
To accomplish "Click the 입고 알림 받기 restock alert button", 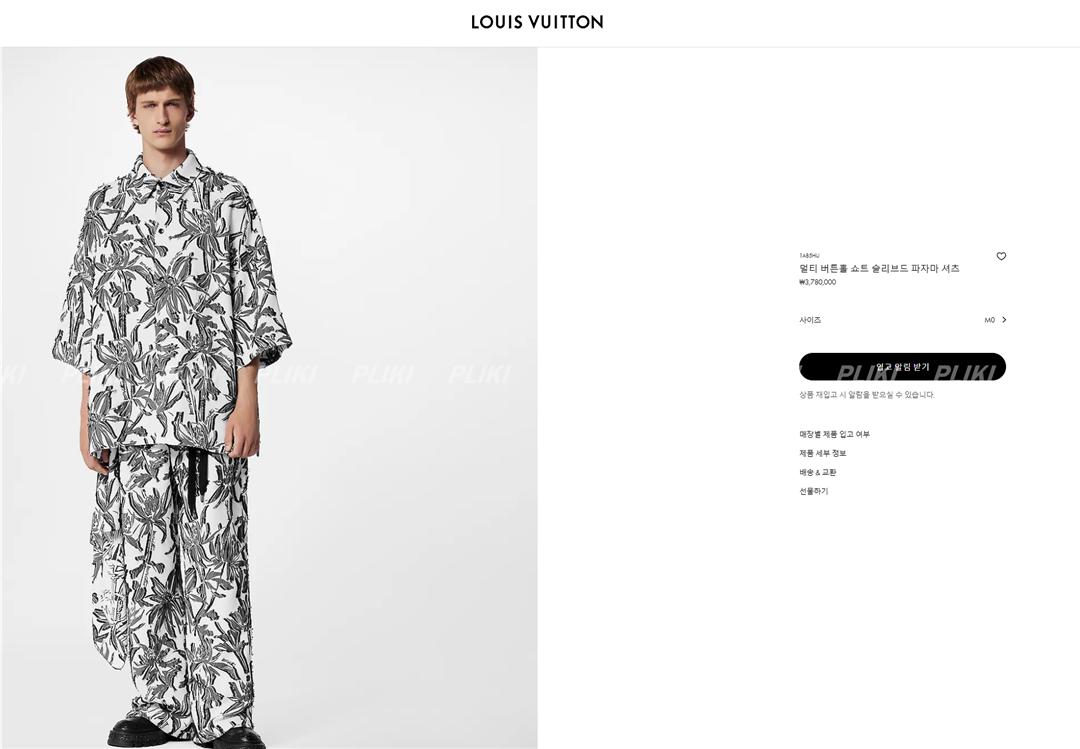I will [x=902, y=367].
